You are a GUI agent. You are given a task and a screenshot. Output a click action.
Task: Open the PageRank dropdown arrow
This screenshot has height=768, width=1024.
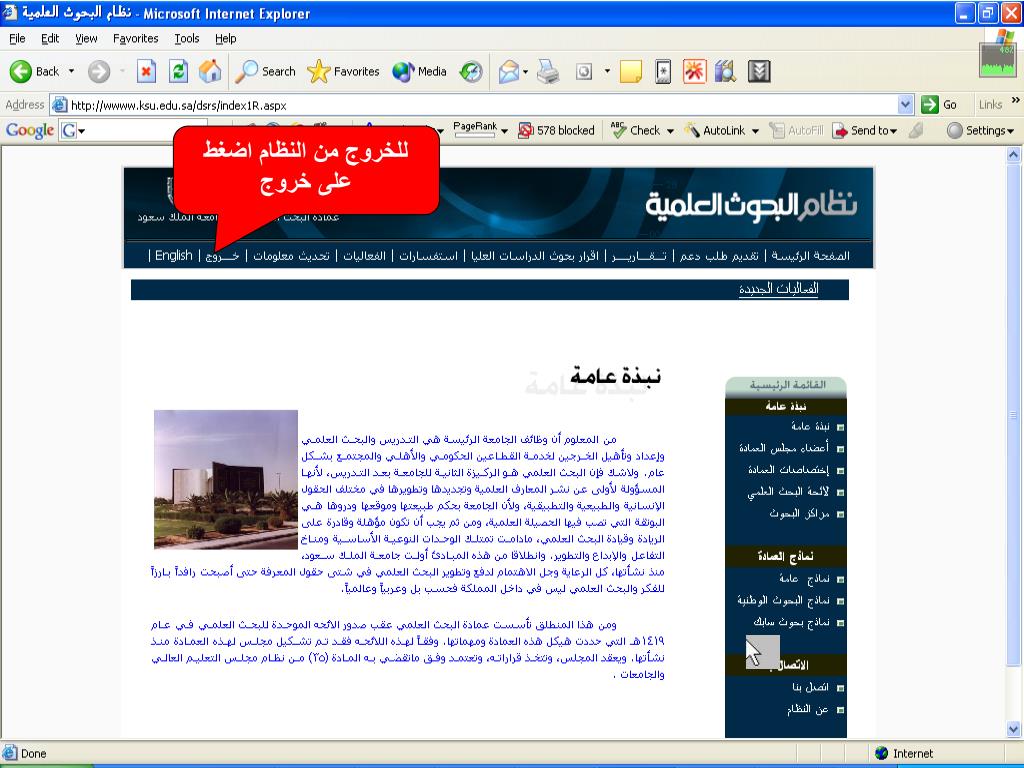[x=504, y=131]
